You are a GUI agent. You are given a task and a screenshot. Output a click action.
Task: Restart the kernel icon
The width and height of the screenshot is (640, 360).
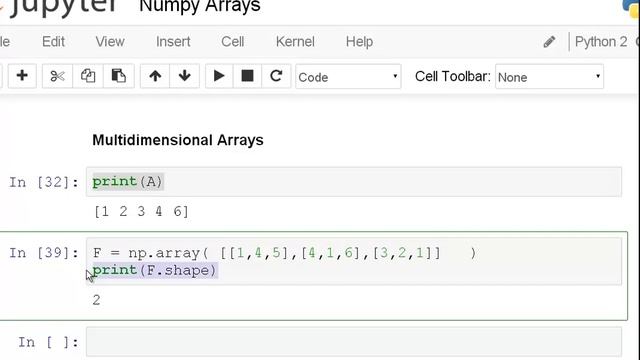pyautogui.click(x=276, y=76)
